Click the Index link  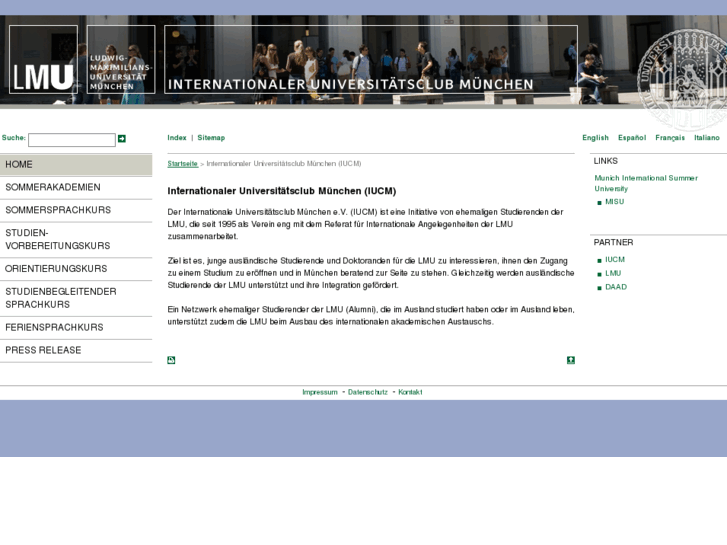click(177, 138)
